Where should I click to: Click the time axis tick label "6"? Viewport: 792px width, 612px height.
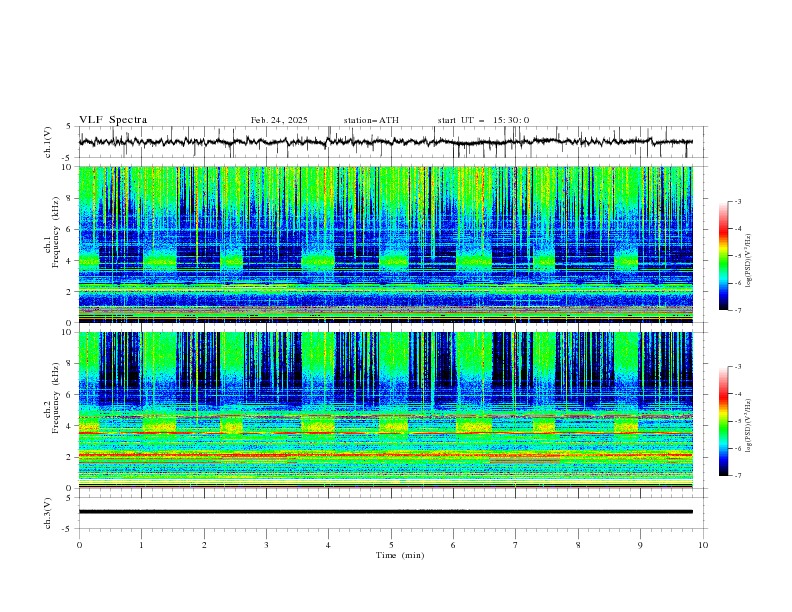(453, 545)
